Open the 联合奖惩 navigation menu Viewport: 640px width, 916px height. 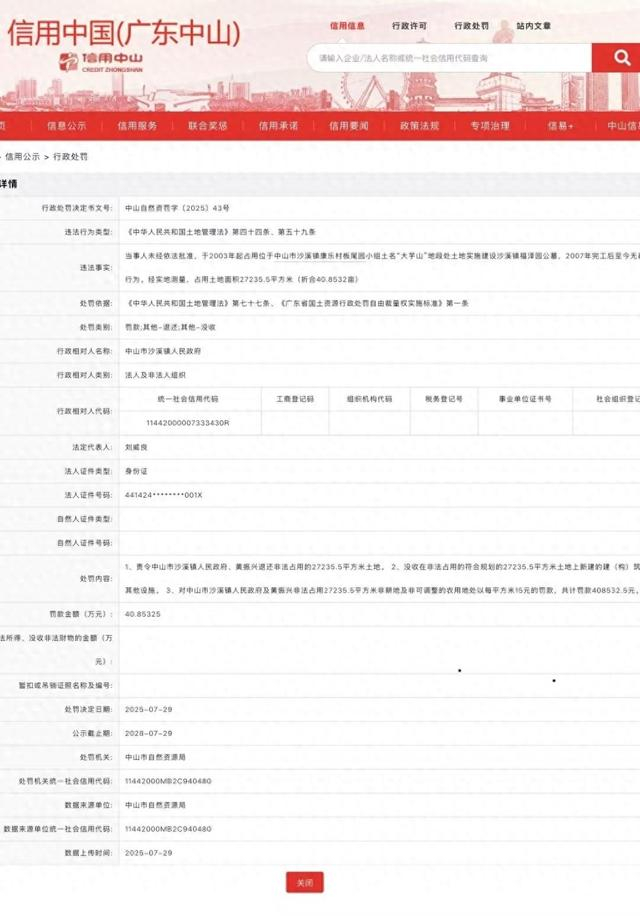(207, 126)
